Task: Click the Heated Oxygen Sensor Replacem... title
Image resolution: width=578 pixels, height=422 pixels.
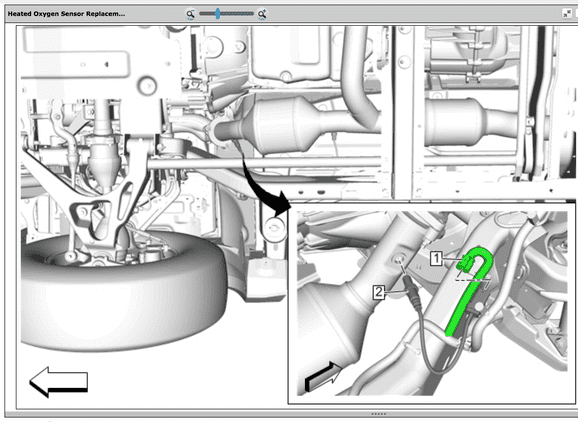Action: [66, 14]
